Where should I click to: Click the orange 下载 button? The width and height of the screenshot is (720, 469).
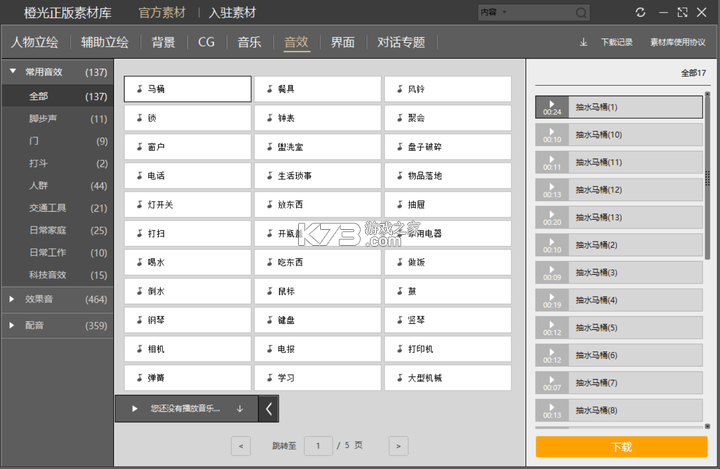click(621, 446)
